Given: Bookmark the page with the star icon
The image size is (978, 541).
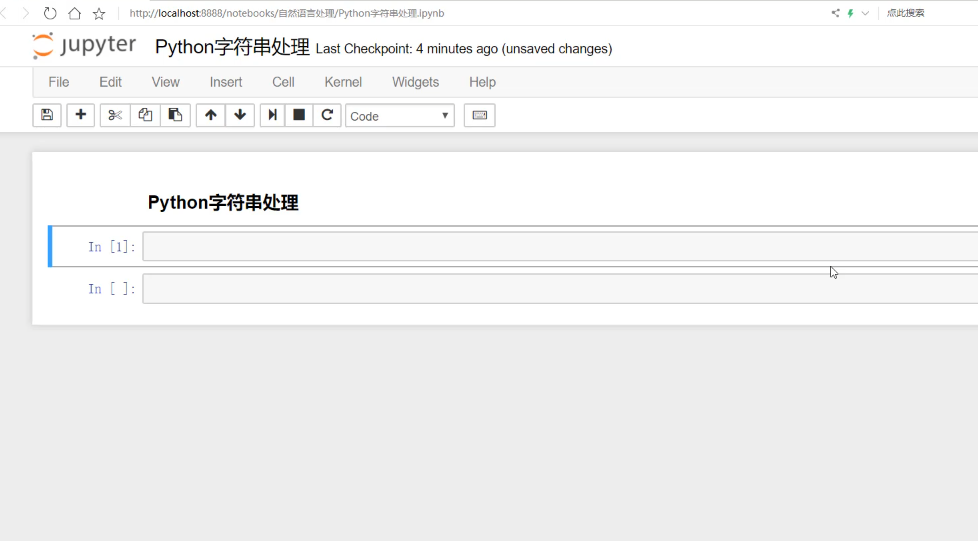Looking at the screenshot, I should click(x=99, y=14).
